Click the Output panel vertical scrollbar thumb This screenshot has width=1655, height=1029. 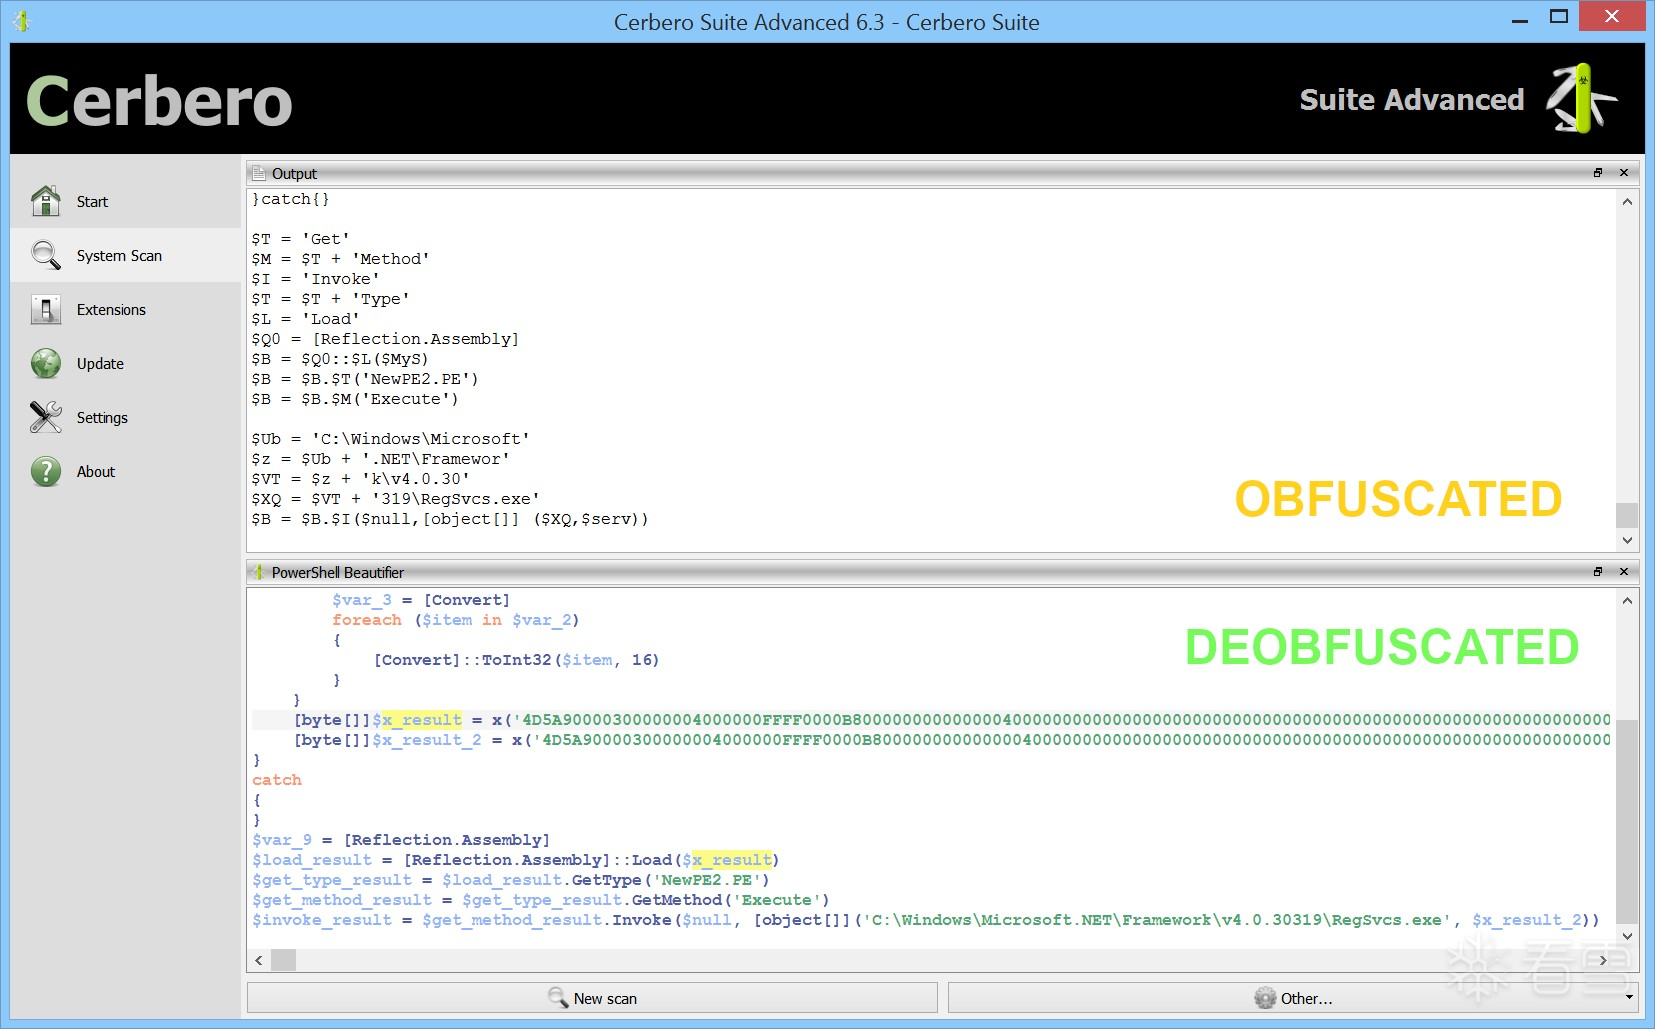[x=1627, y=515]
